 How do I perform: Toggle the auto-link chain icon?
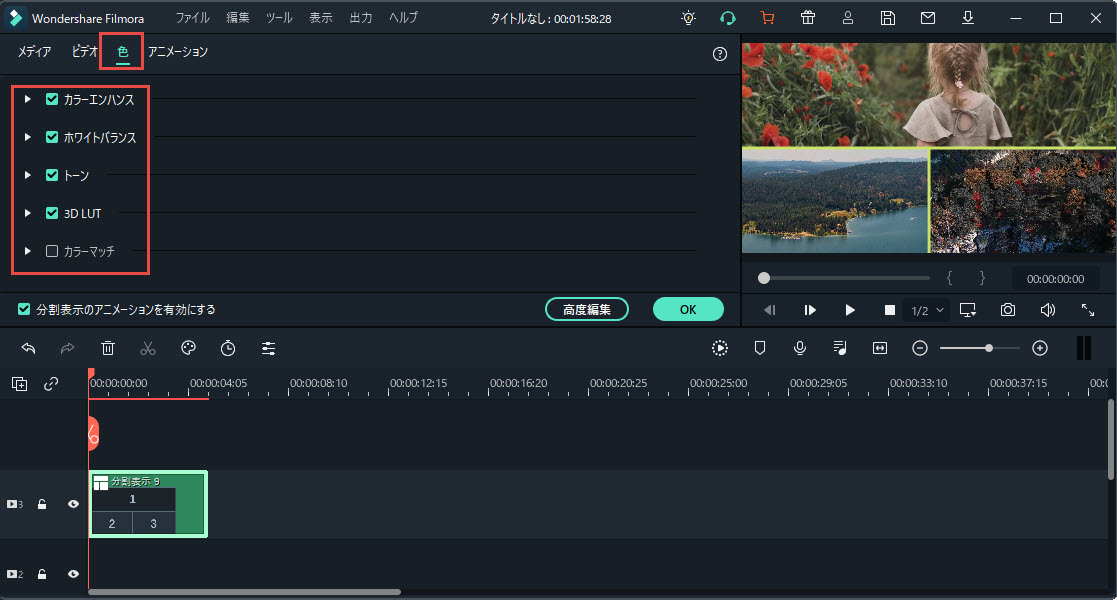(x=51, y=384)
